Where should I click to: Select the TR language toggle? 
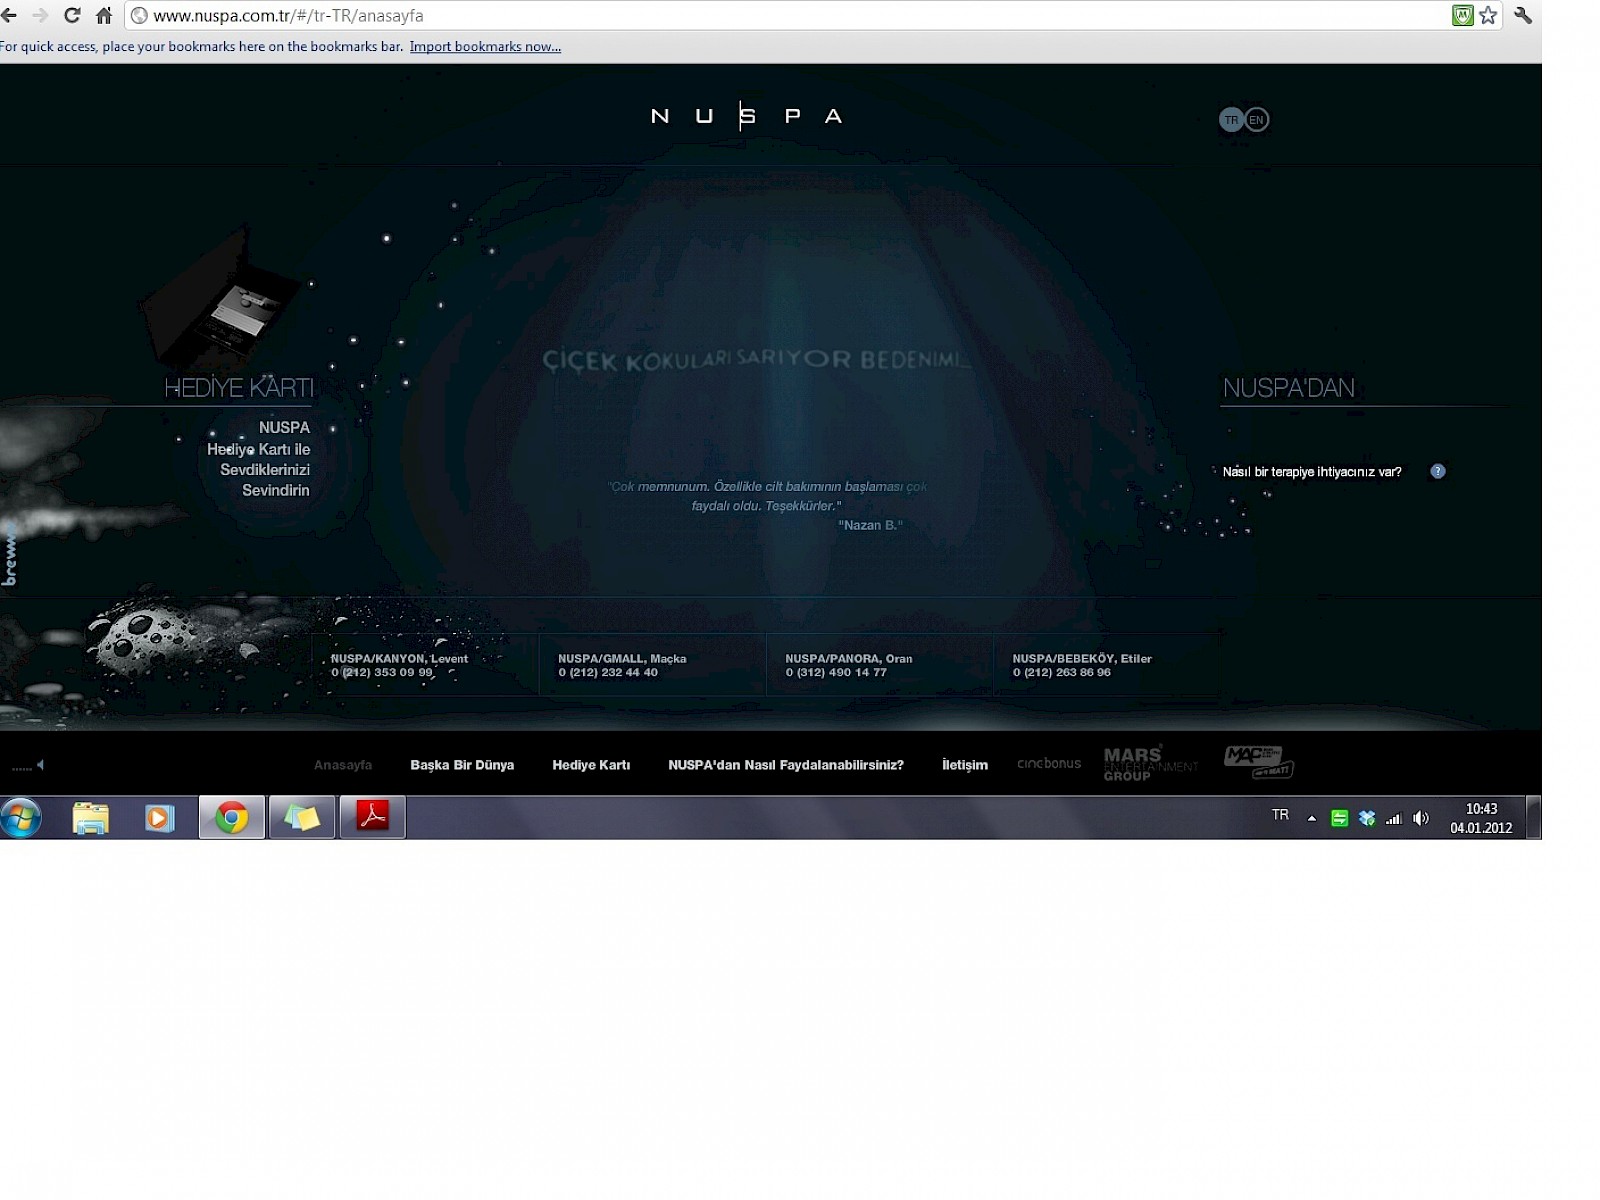[x=1231, y=120]
